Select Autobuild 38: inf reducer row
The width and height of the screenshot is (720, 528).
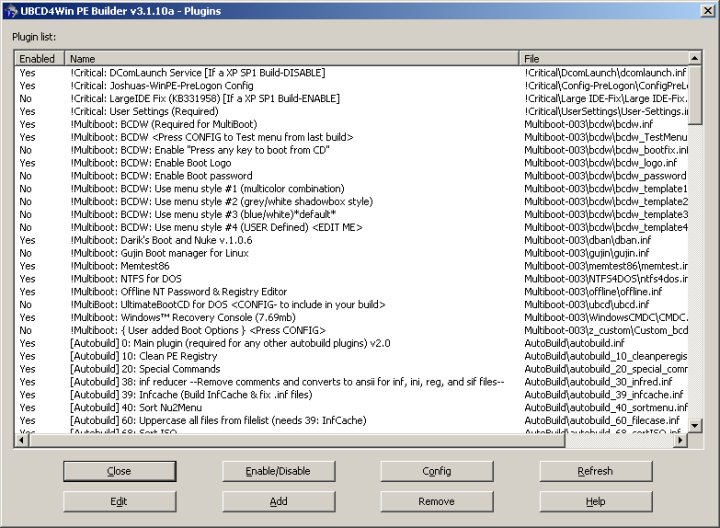click(x=351, y=382)
